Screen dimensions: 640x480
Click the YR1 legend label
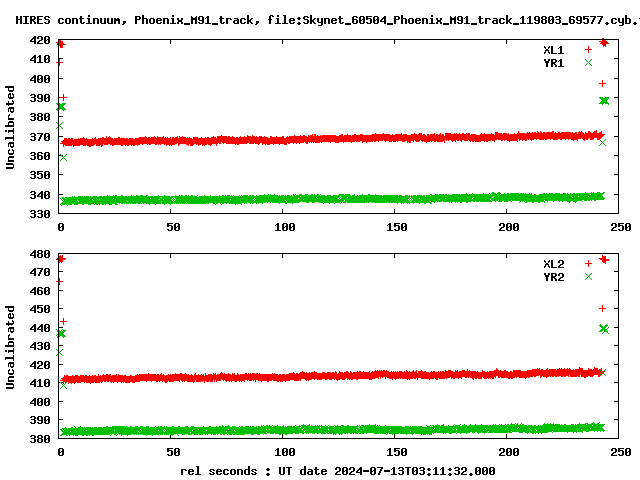pyautogui.click(x=553, y=63)
